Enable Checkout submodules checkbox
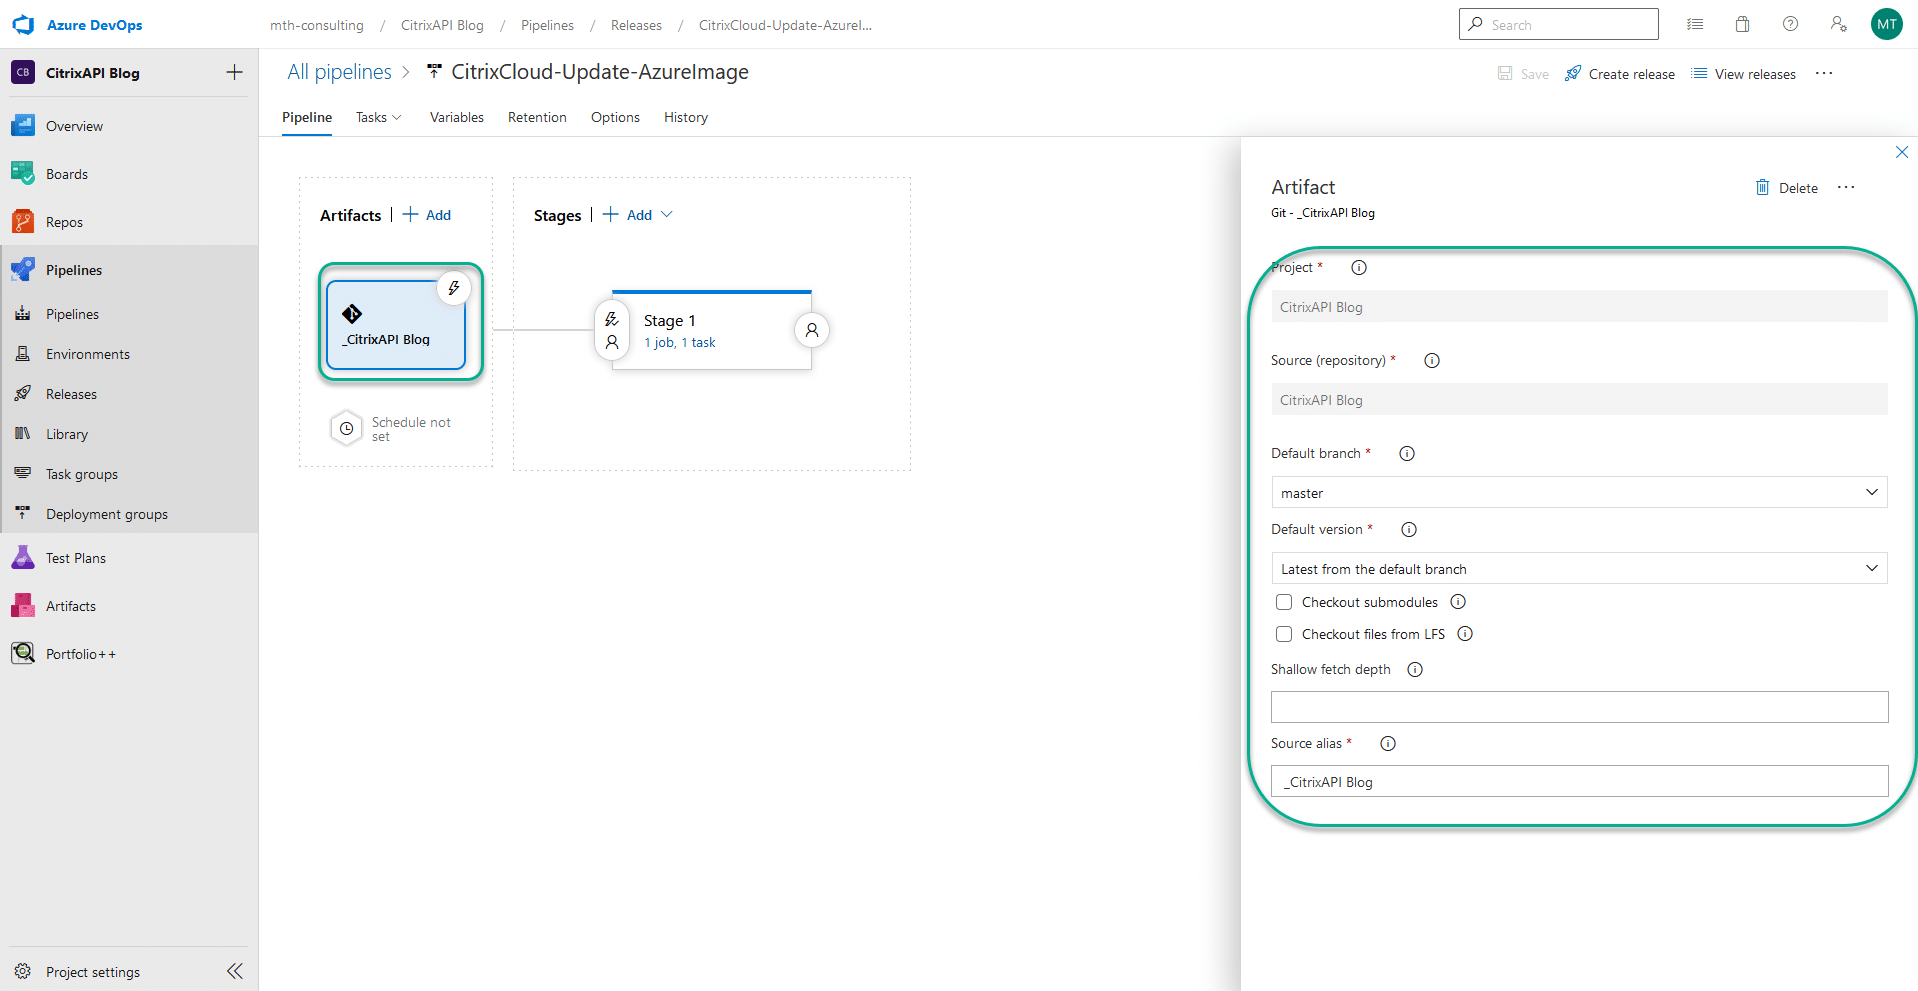Image resolution: width=1918 pixels, height=991 pixels. pos(1284,602)
